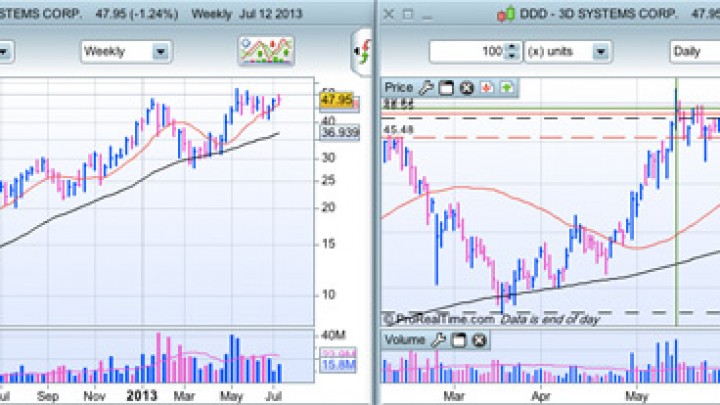This screenshot has width=720, height=405.
Task: Maximize the DDD daily chart window
Action: (x=408, y=14)
